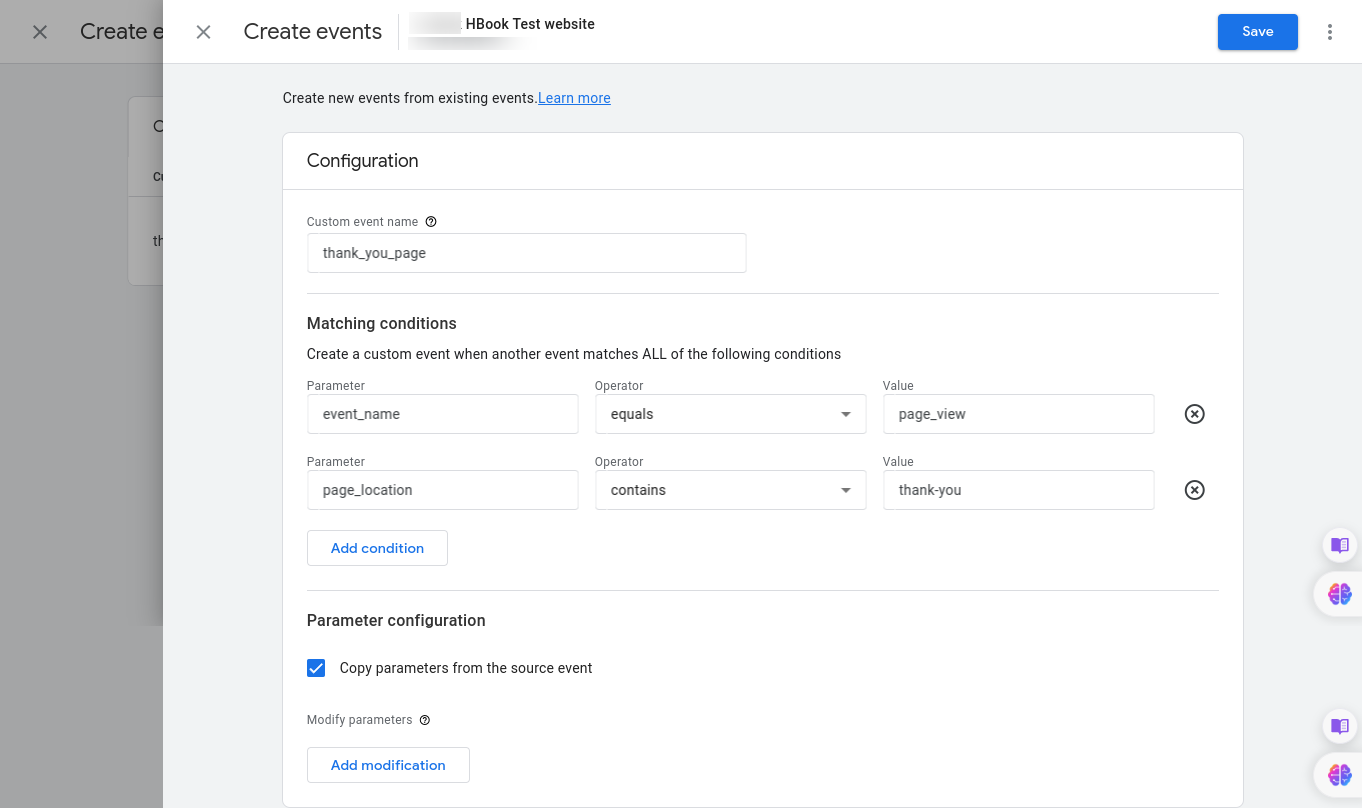
Task: Uncheck Copy parameters from the source event
Action: click(x=316, y=667)
